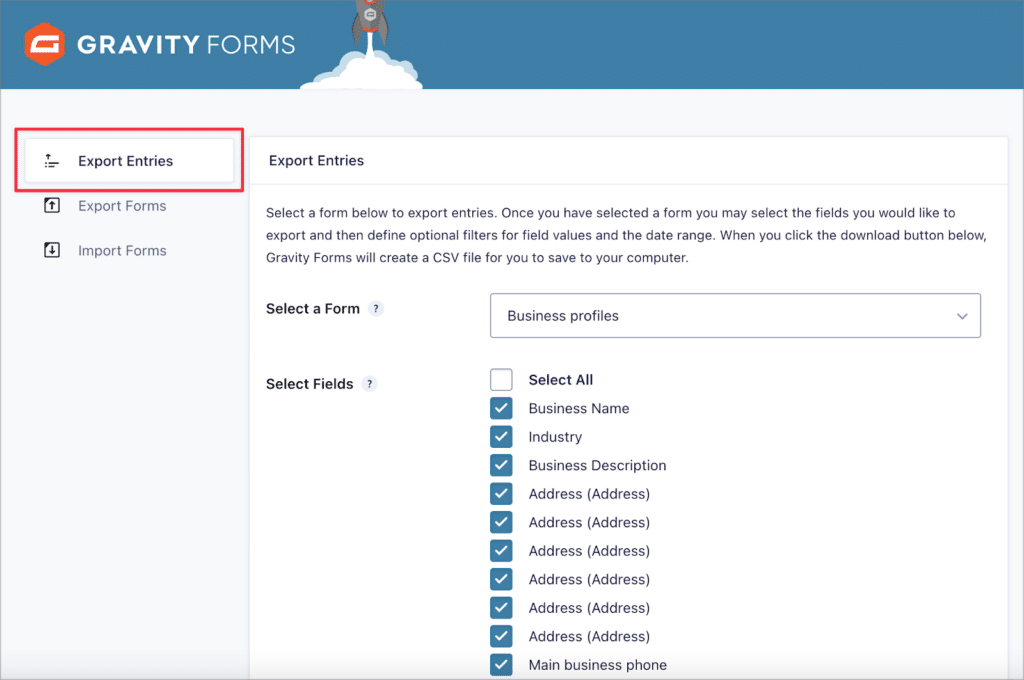Uncheck the Business Name checkbox
1024x680 pixels.
click(x=502, y=408)
